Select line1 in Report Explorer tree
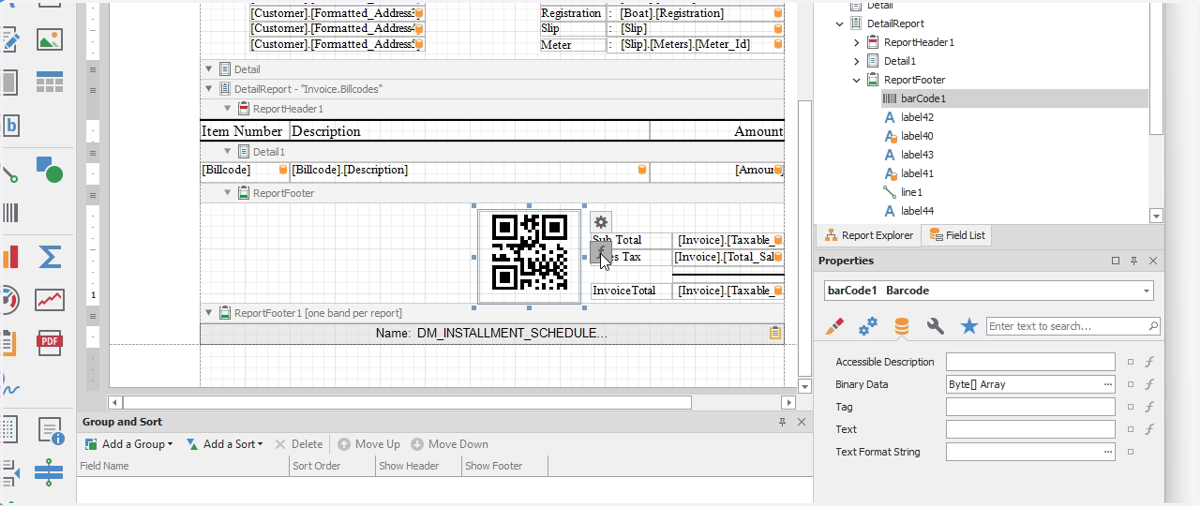Screen dimensions: 1200x506 tap(911, 192)
